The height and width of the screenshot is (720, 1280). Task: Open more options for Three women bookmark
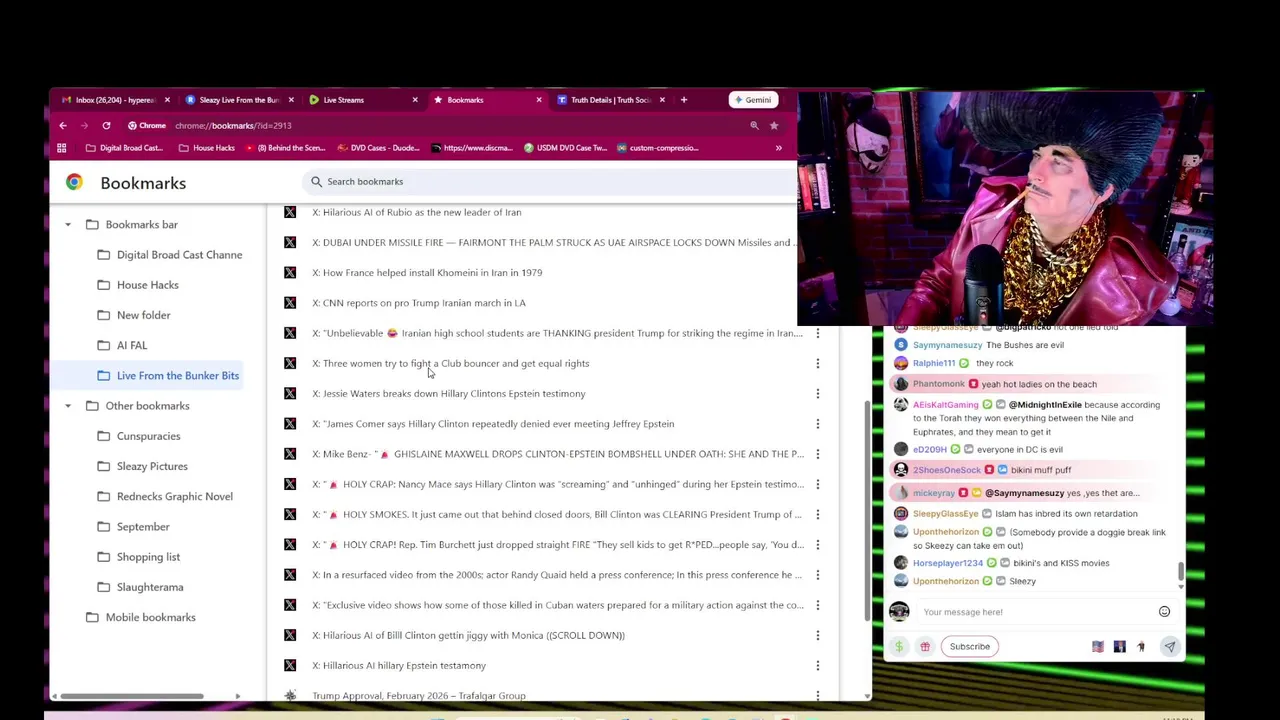(817, 363)
